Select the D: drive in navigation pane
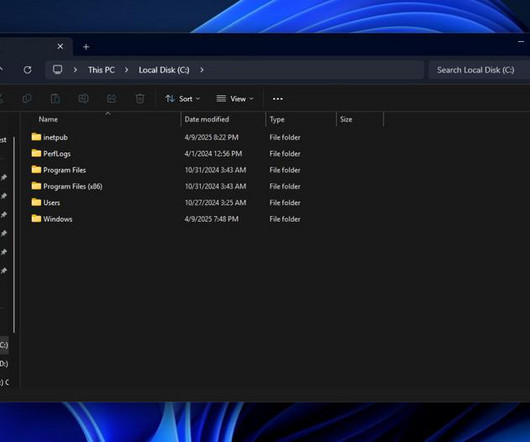 4,364
